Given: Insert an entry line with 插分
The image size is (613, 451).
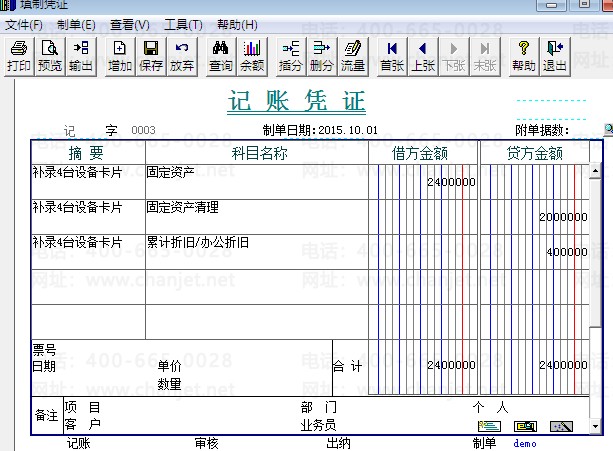Looking at the screenshot, I should 291,56.
